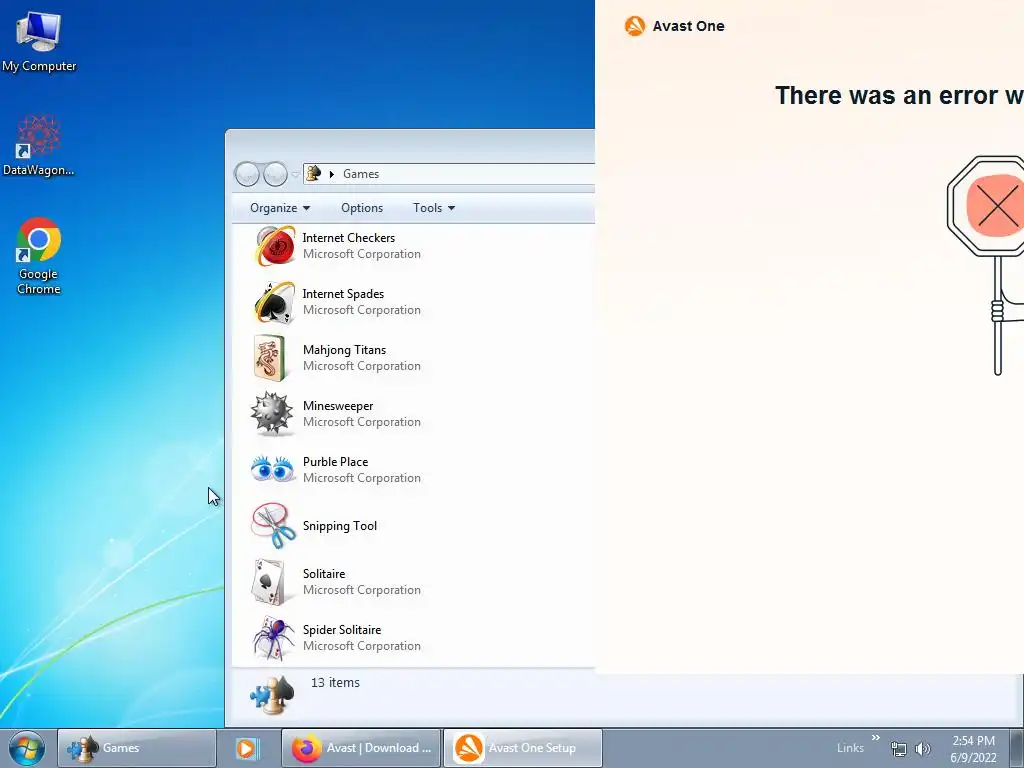
Task: Click the Back navigation button in Games
Action: click(x=247, y=174)
